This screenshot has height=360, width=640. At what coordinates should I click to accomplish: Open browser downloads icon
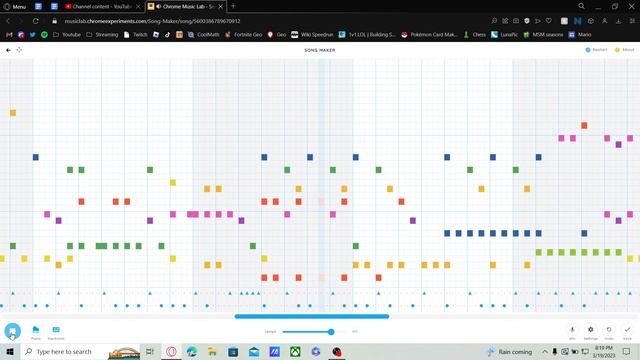point(618,21)
